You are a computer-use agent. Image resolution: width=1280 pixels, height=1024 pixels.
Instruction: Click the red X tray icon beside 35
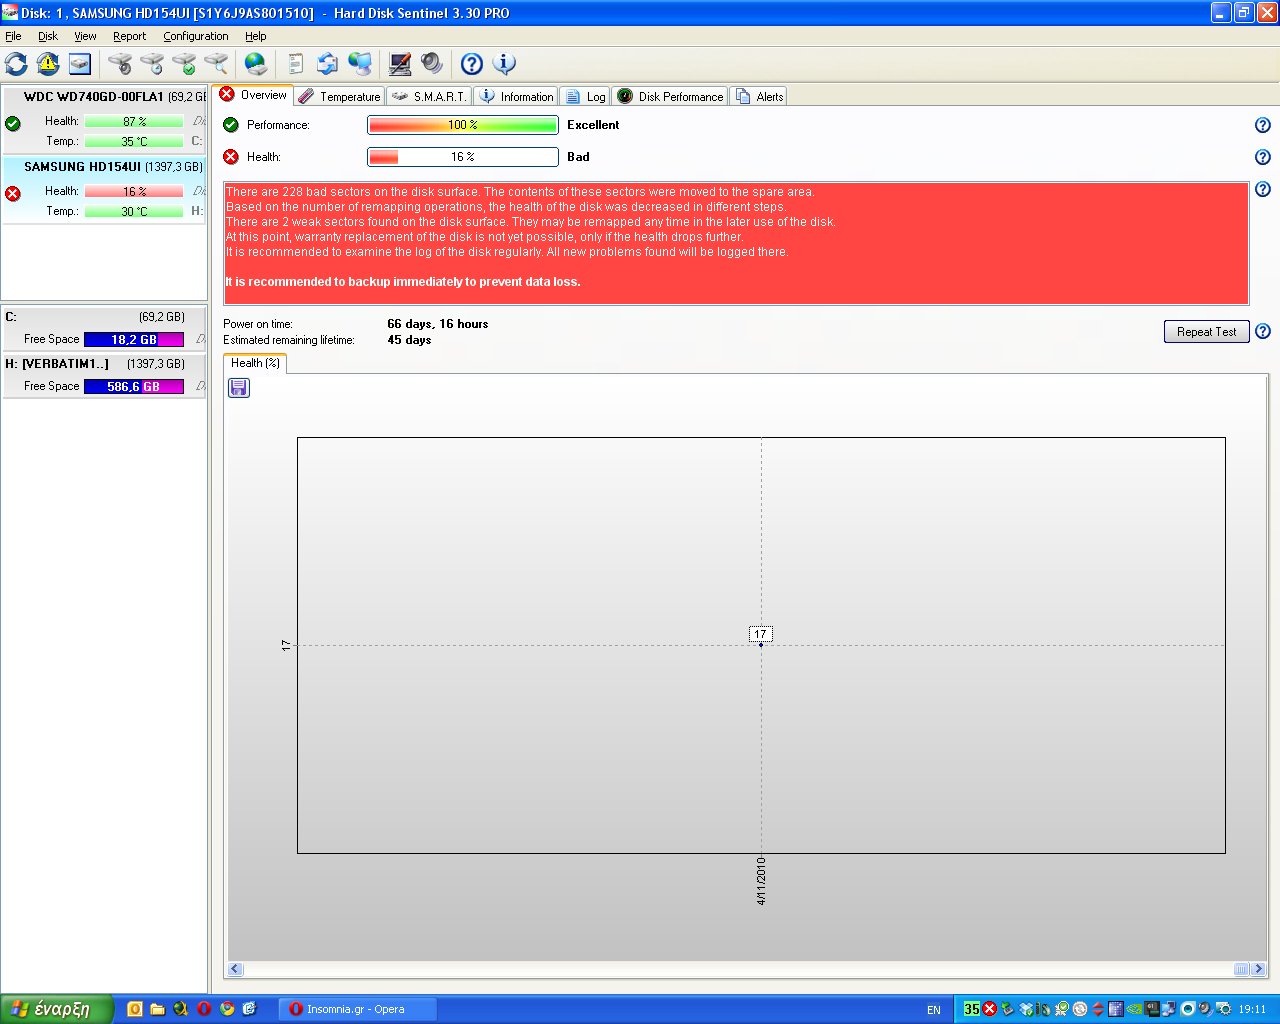point(989,1009)
